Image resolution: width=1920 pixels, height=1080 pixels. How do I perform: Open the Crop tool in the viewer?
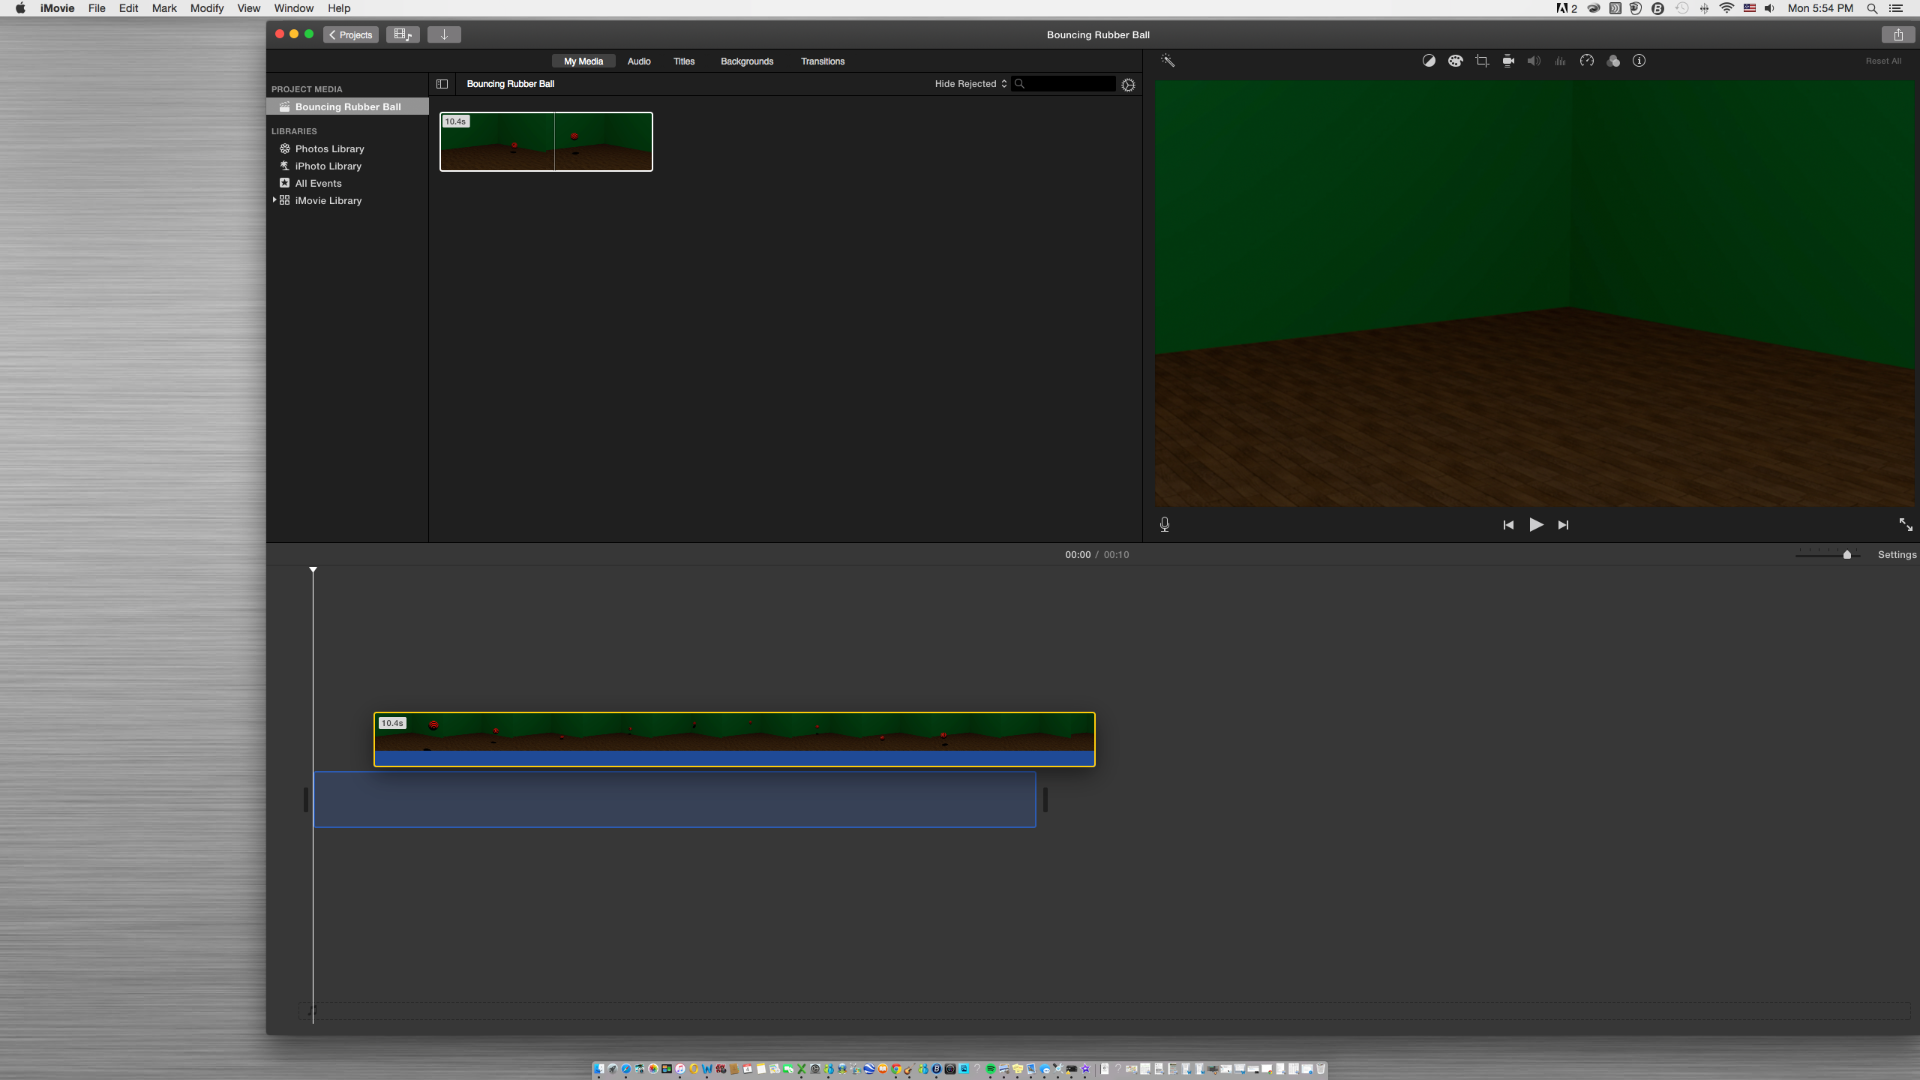(x=1481, y=61)
